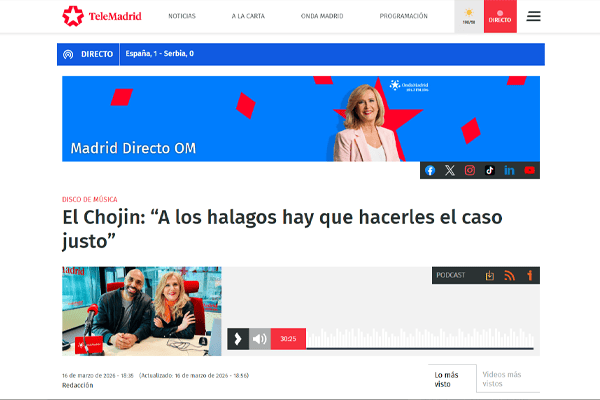Open the YouTube channel

coord(530,170)
